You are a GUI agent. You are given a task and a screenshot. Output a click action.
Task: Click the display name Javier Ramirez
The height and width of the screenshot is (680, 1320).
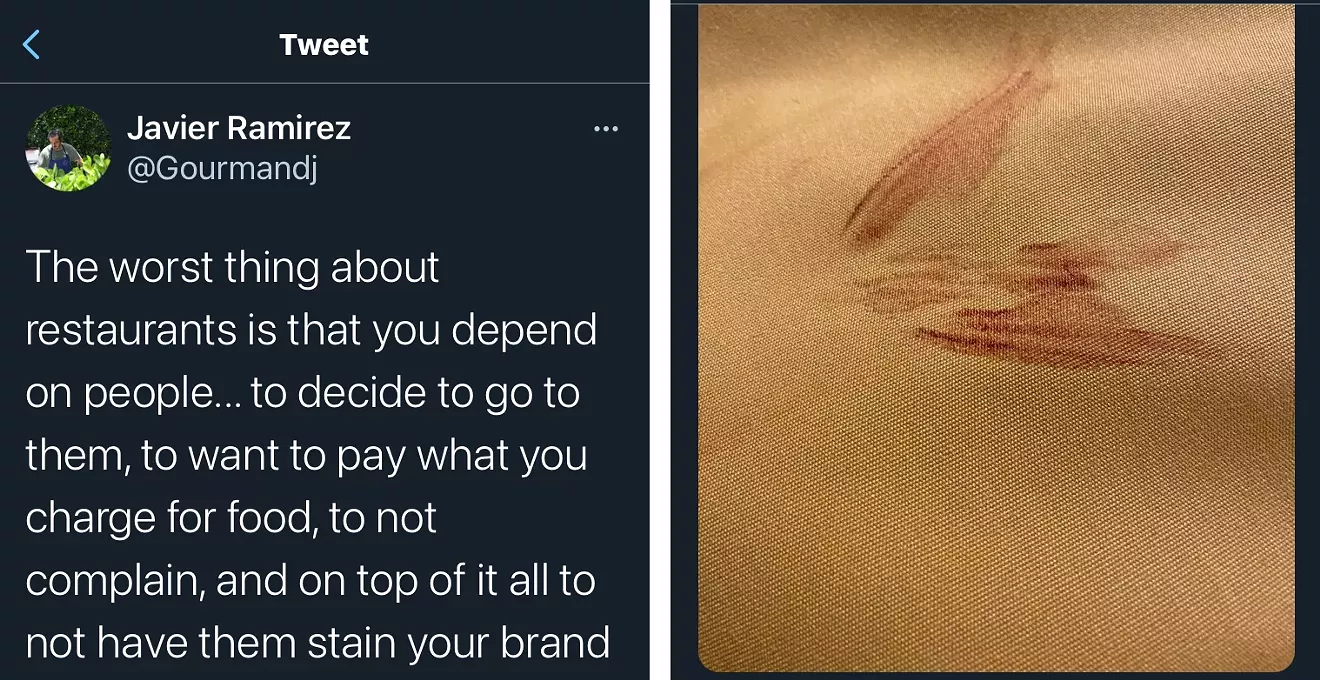239,128
